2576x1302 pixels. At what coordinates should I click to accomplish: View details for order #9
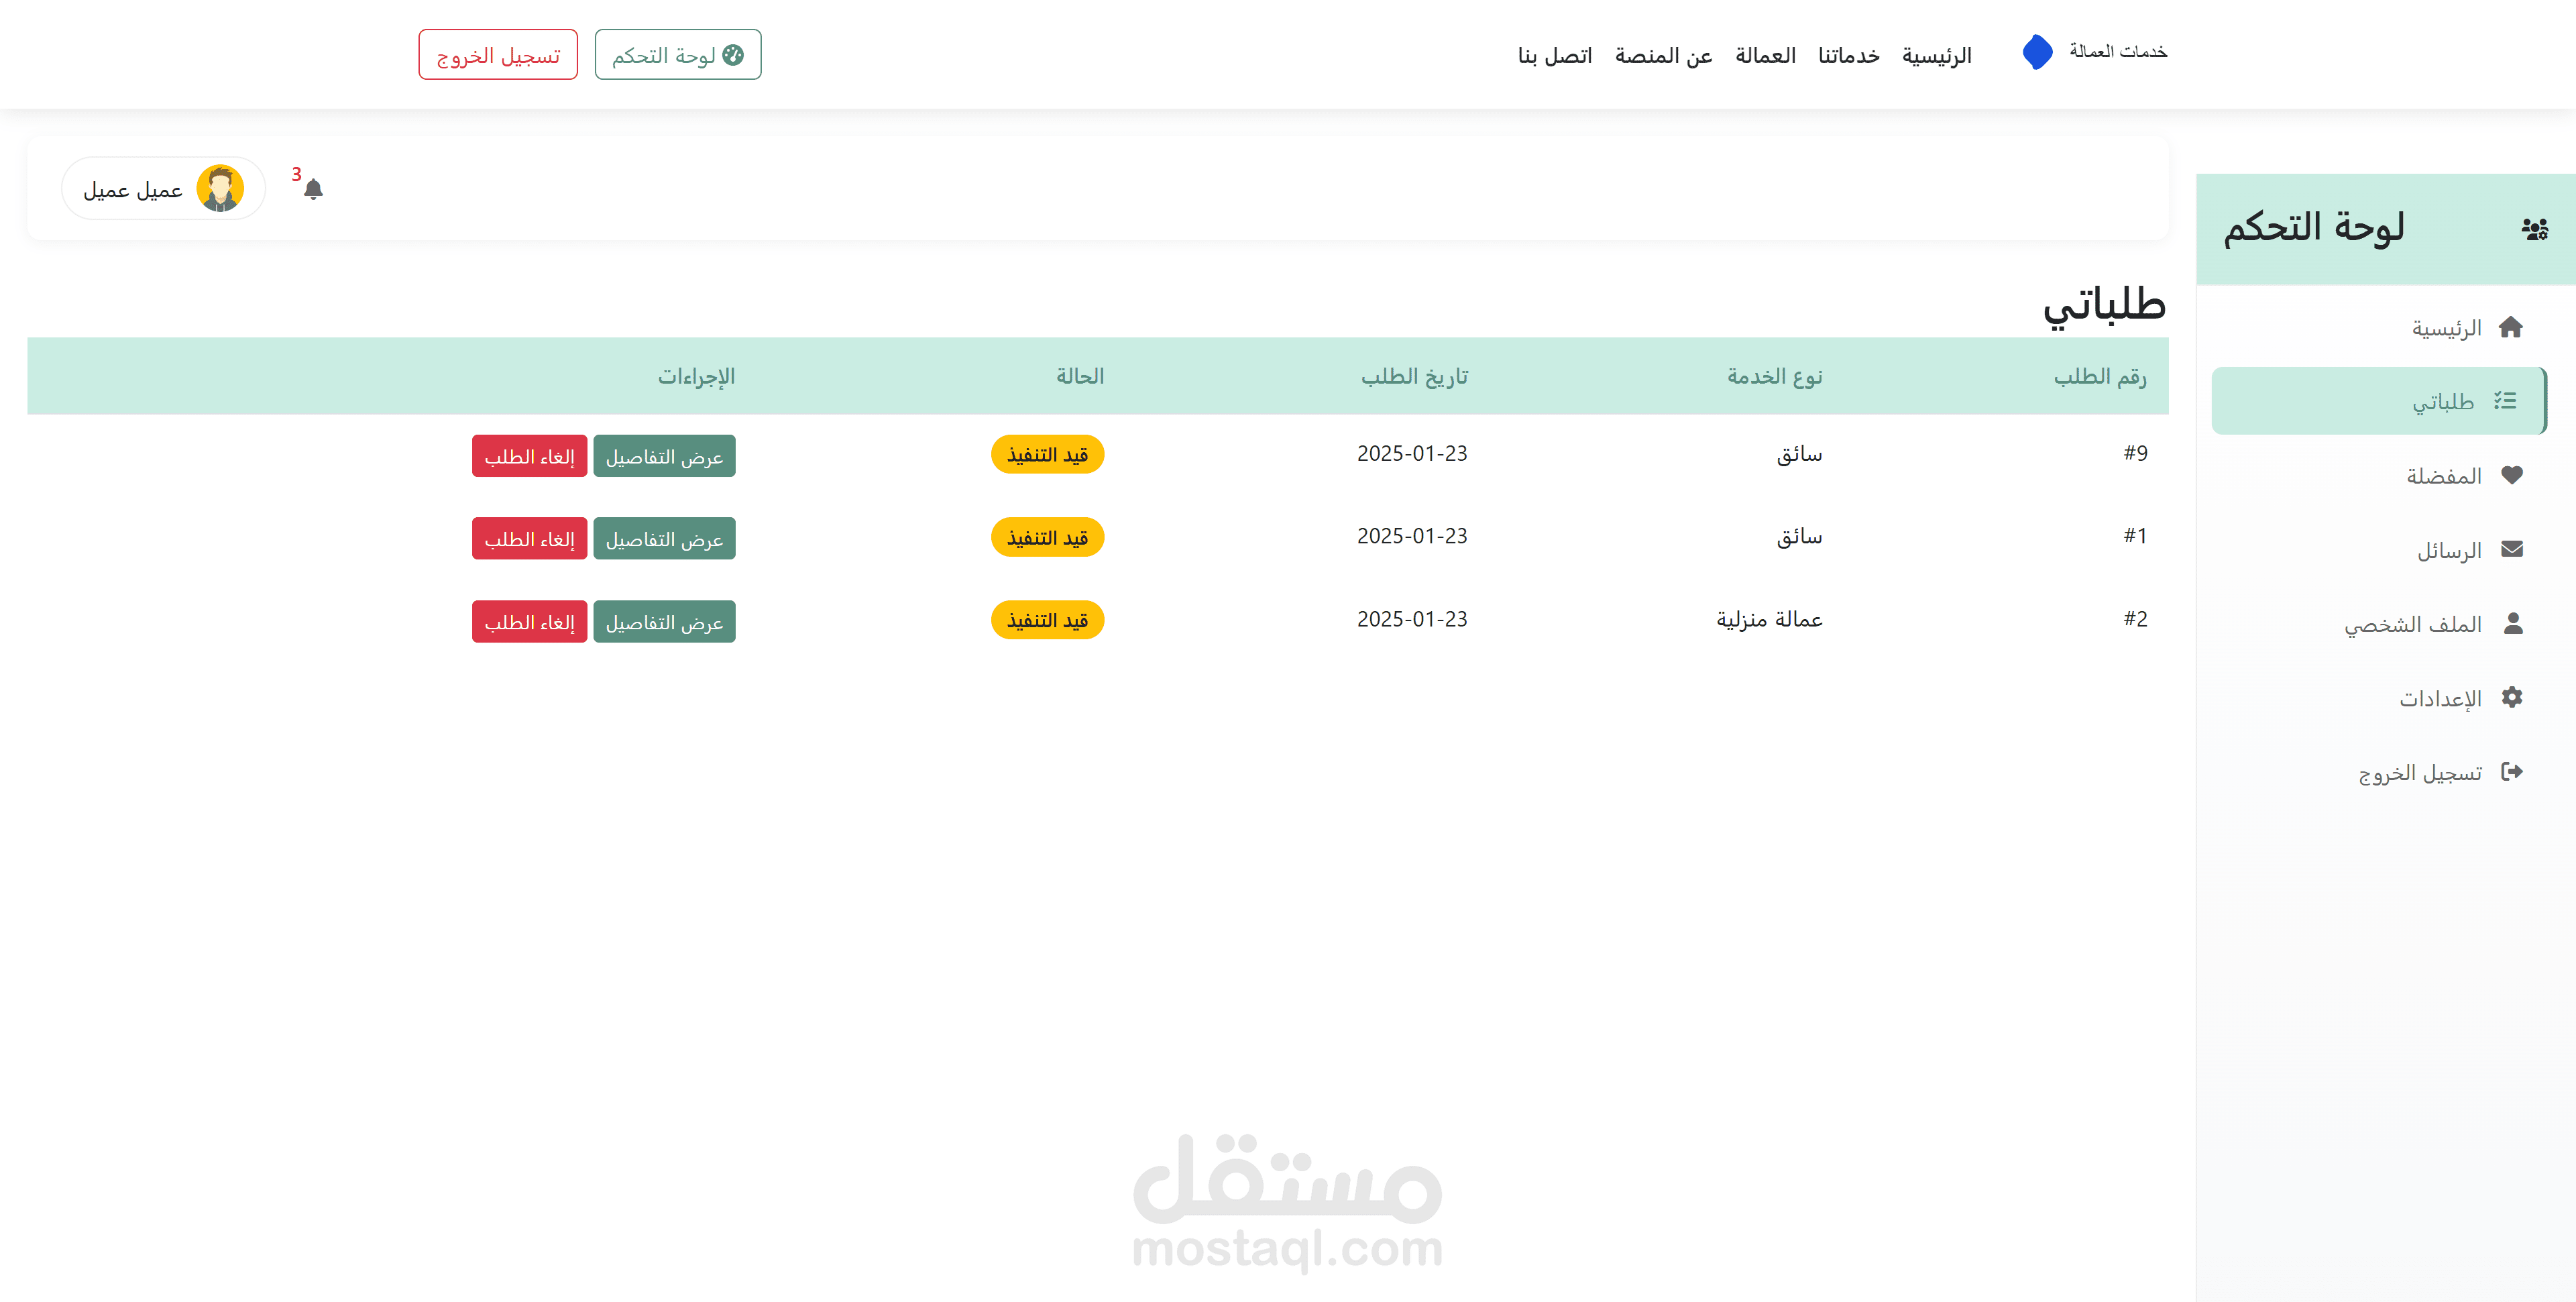coord(664,456)
